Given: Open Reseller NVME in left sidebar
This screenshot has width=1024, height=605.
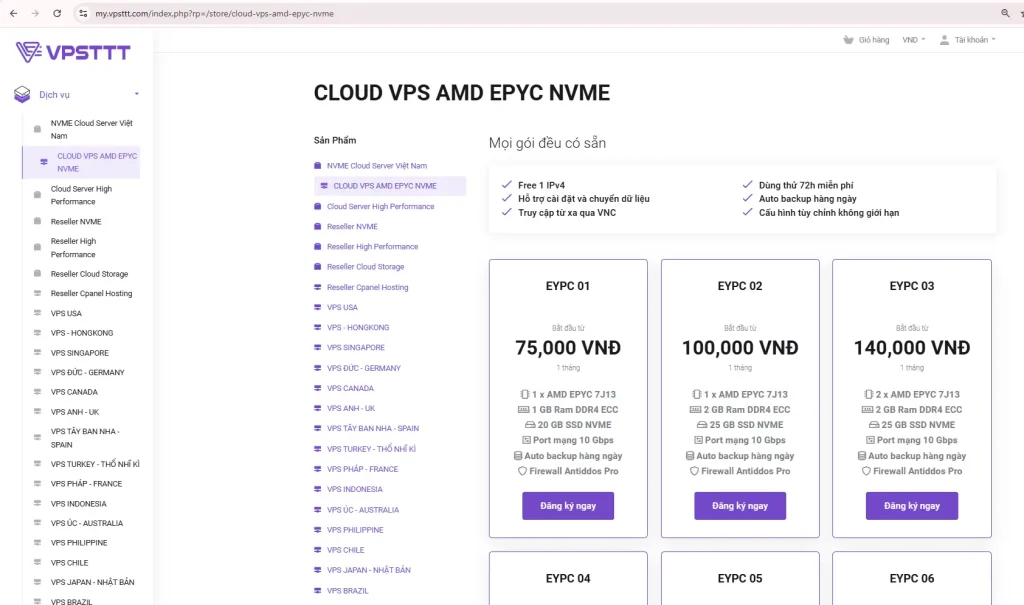Looking at the screenshot, I should (76, 221).
